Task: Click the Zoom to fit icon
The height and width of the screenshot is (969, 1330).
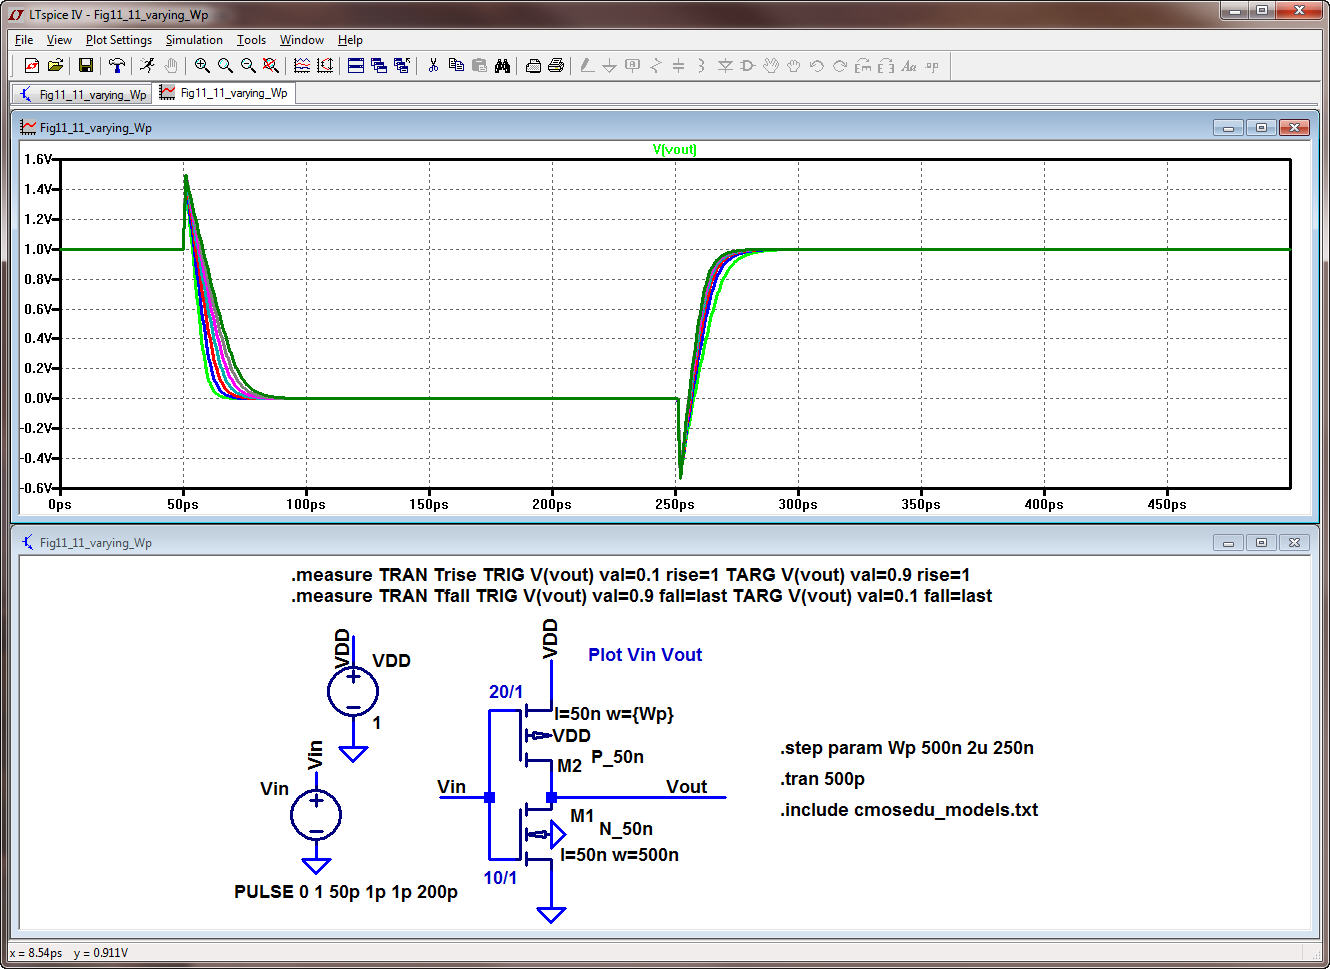Action: pyautogui.click(x=271, y=65)
